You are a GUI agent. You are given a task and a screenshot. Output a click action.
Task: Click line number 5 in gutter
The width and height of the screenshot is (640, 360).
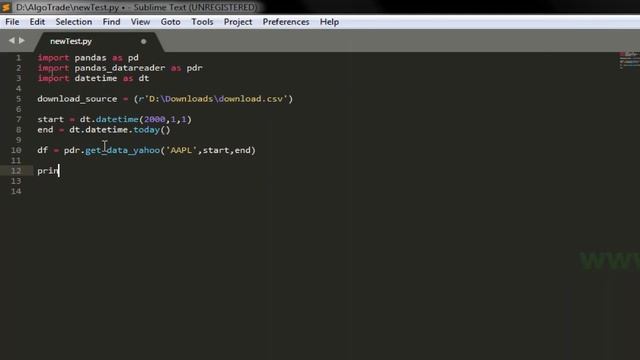18,99
